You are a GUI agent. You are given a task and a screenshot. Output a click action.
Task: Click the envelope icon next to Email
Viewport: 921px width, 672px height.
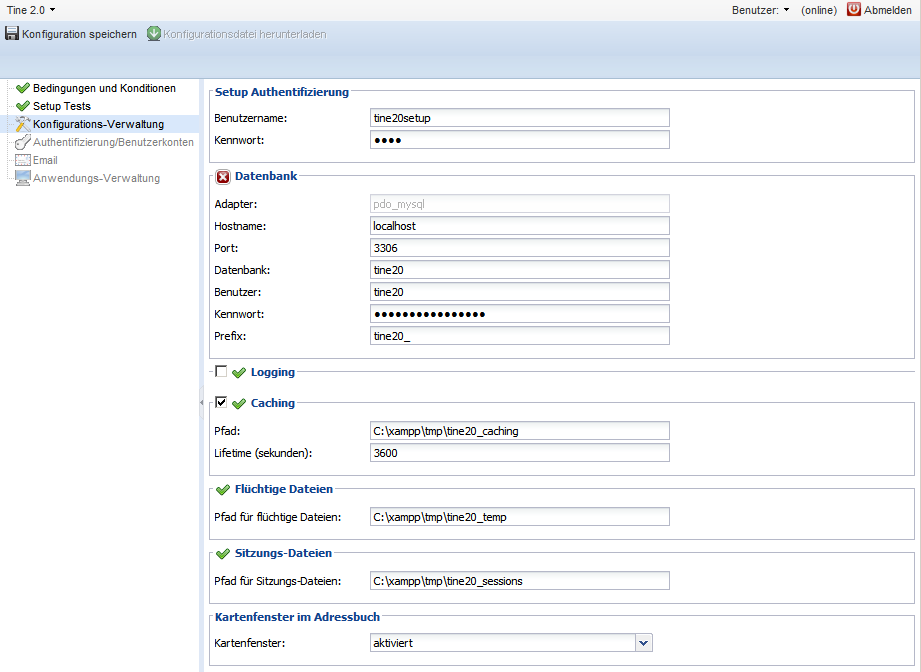click(23, 160)
